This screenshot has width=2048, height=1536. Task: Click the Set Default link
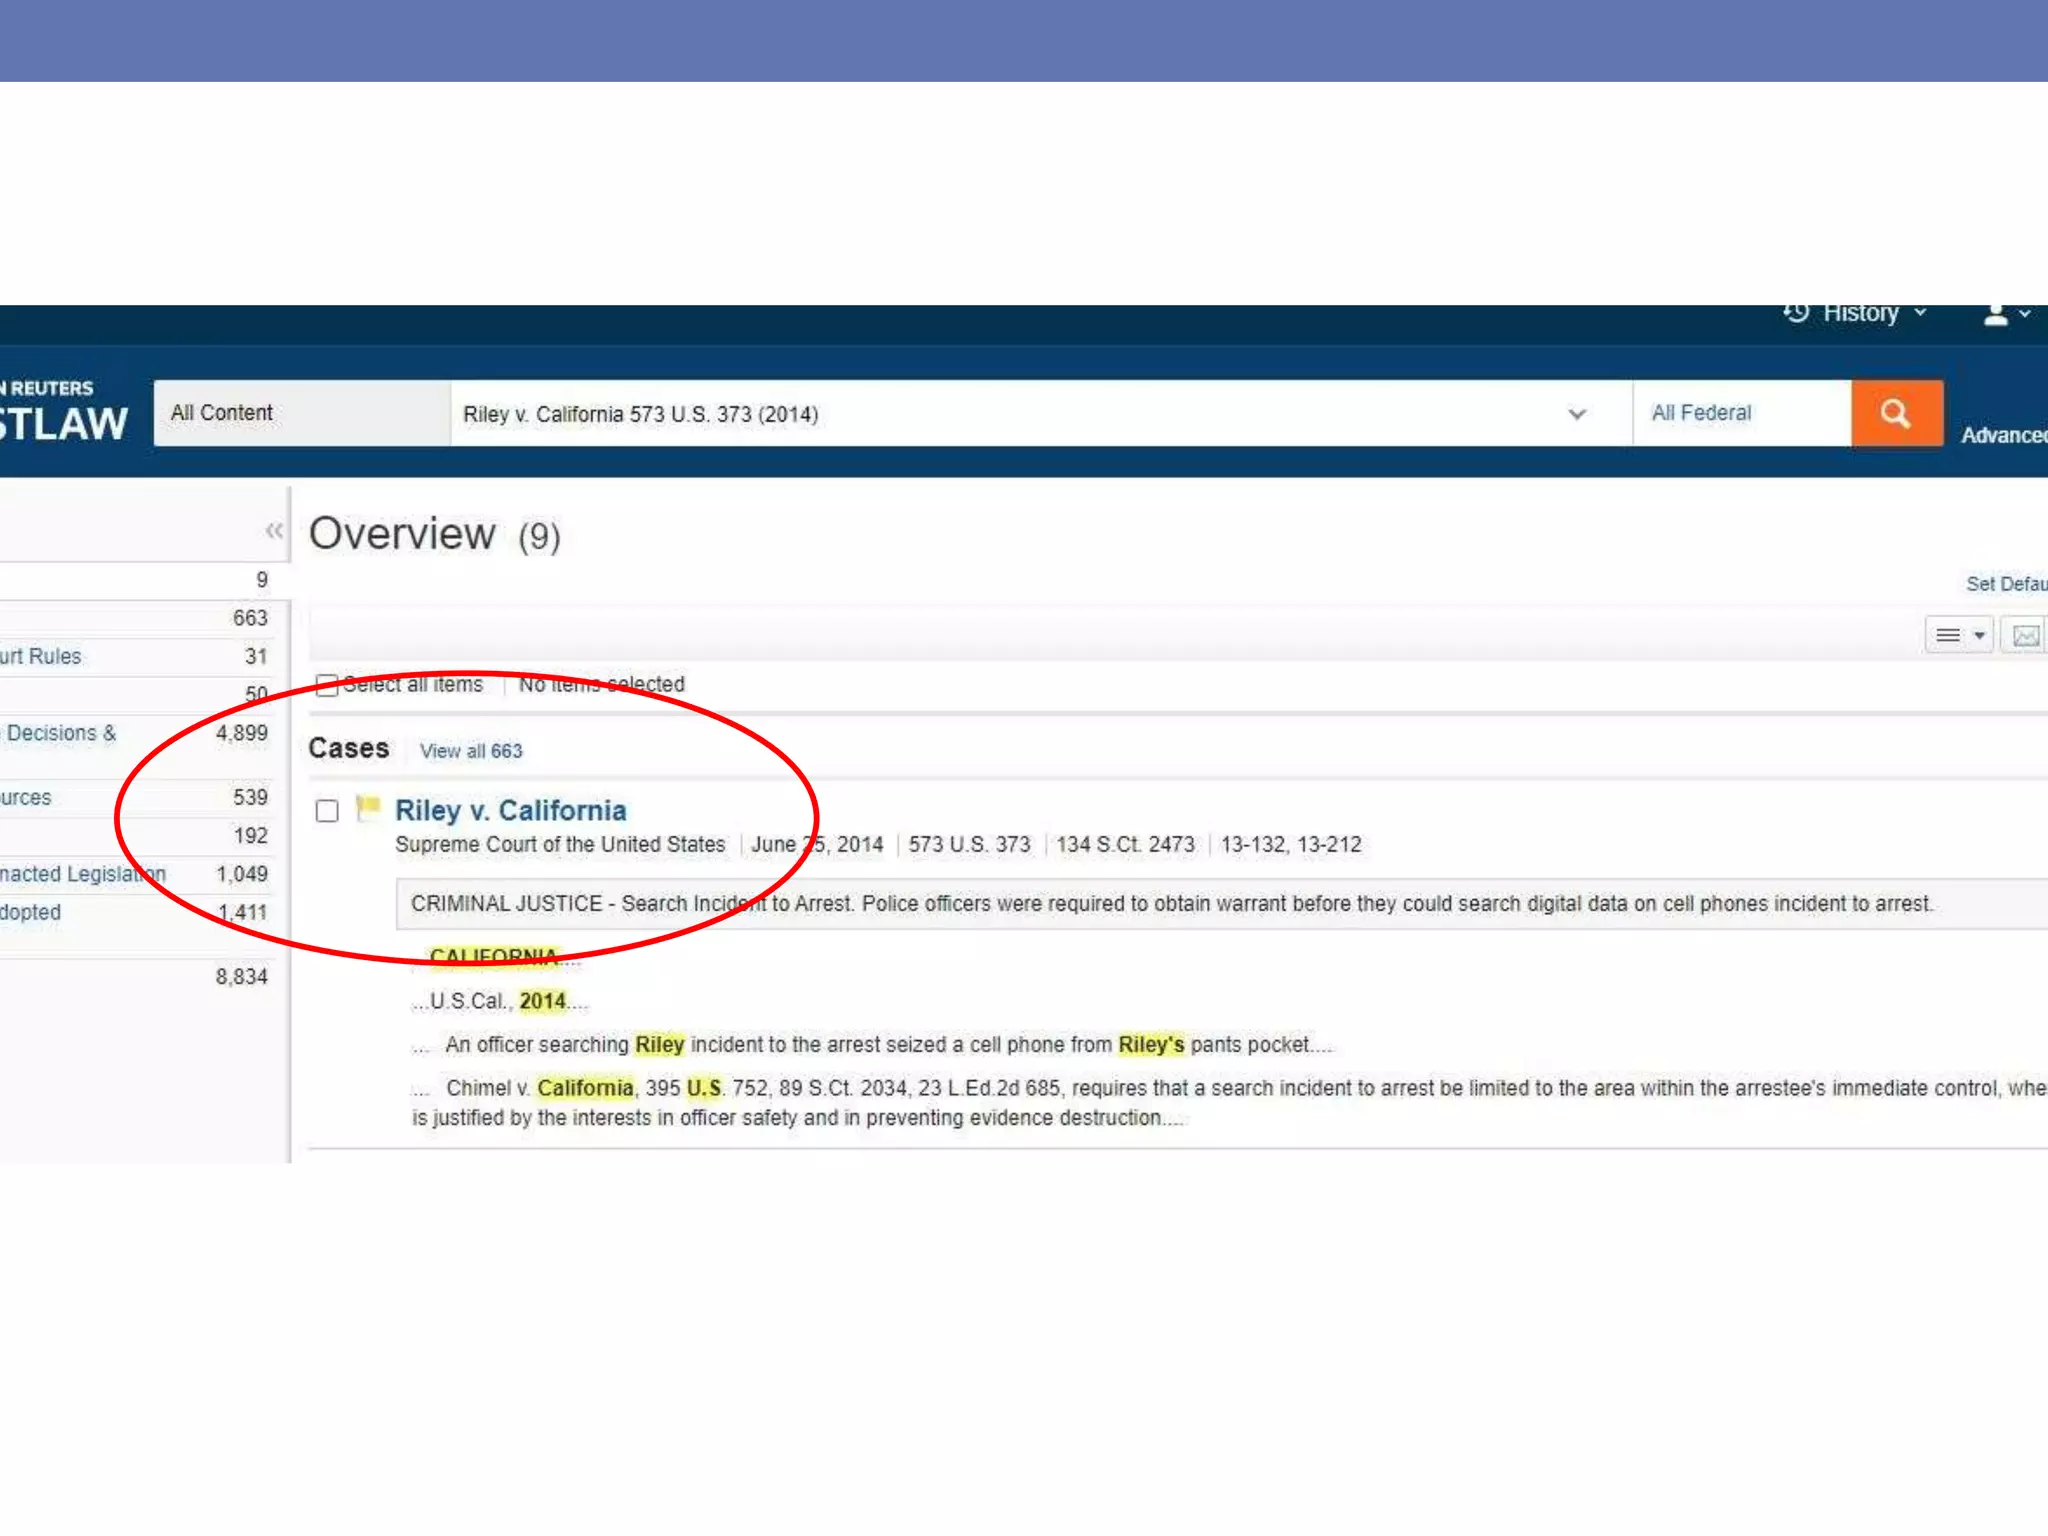[2005, 584]
